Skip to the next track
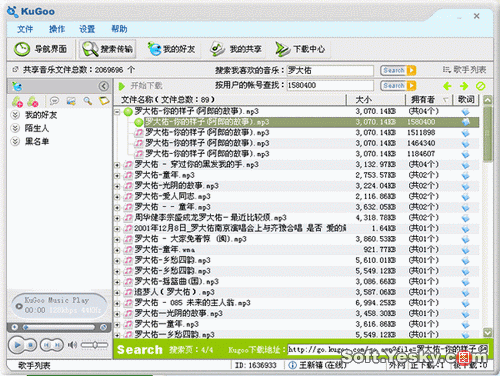This screenshot has height=376, width=500. (x=58, y=345)
